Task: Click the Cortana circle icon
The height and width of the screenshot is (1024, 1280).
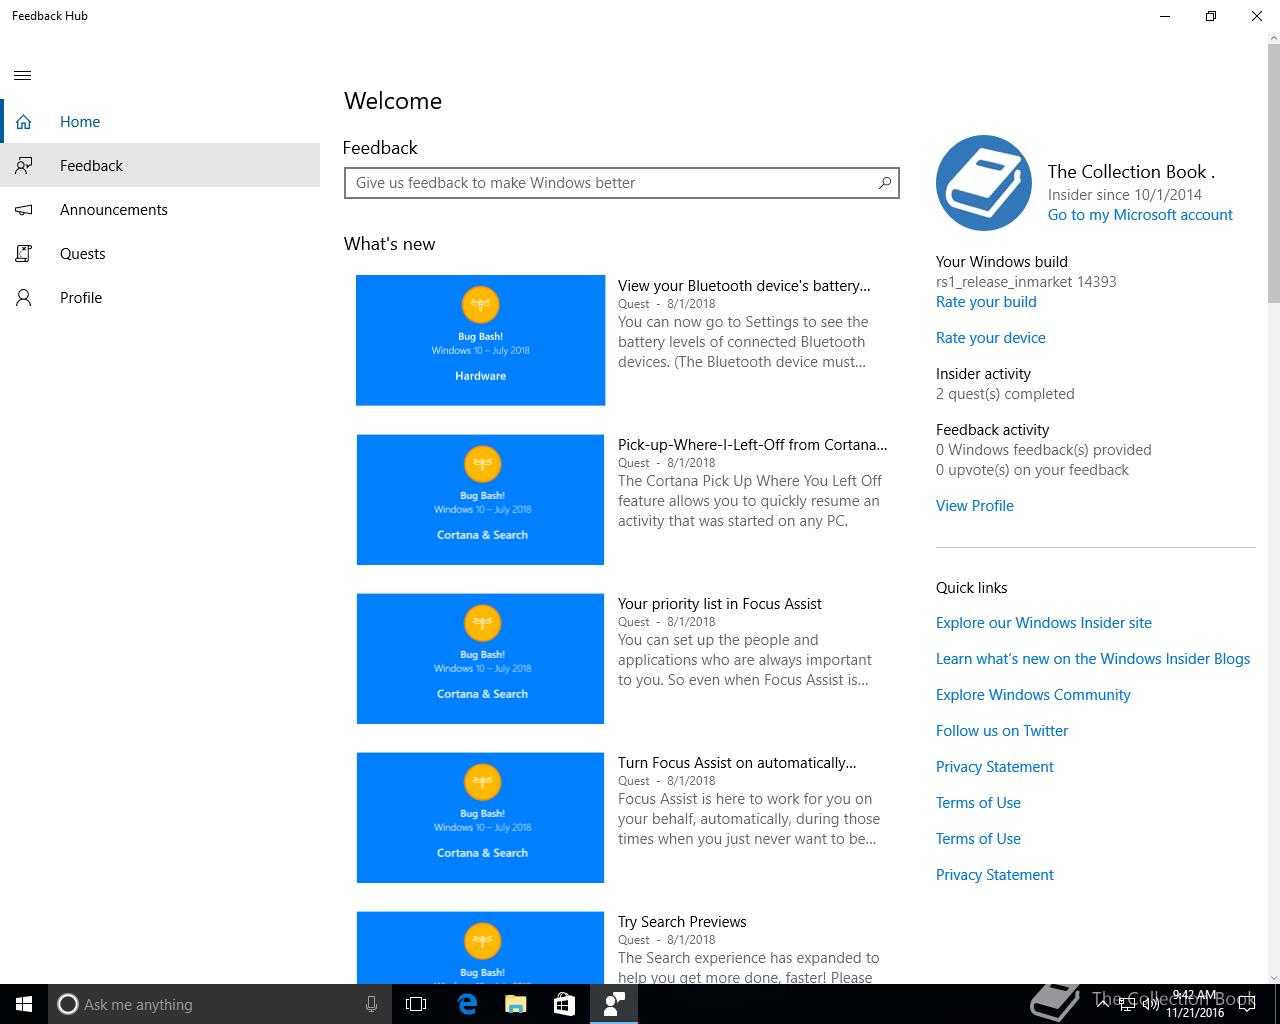Action: [68, 1004]
